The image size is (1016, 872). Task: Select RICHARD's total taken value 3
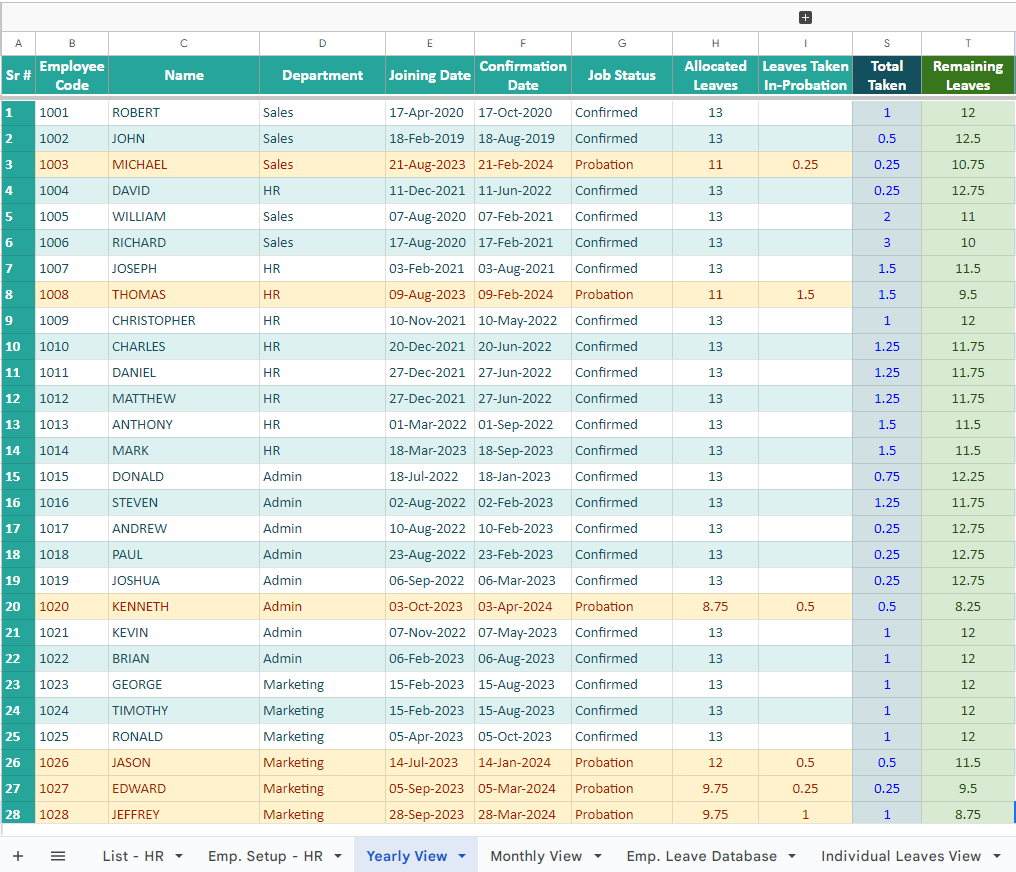point(886,242)
